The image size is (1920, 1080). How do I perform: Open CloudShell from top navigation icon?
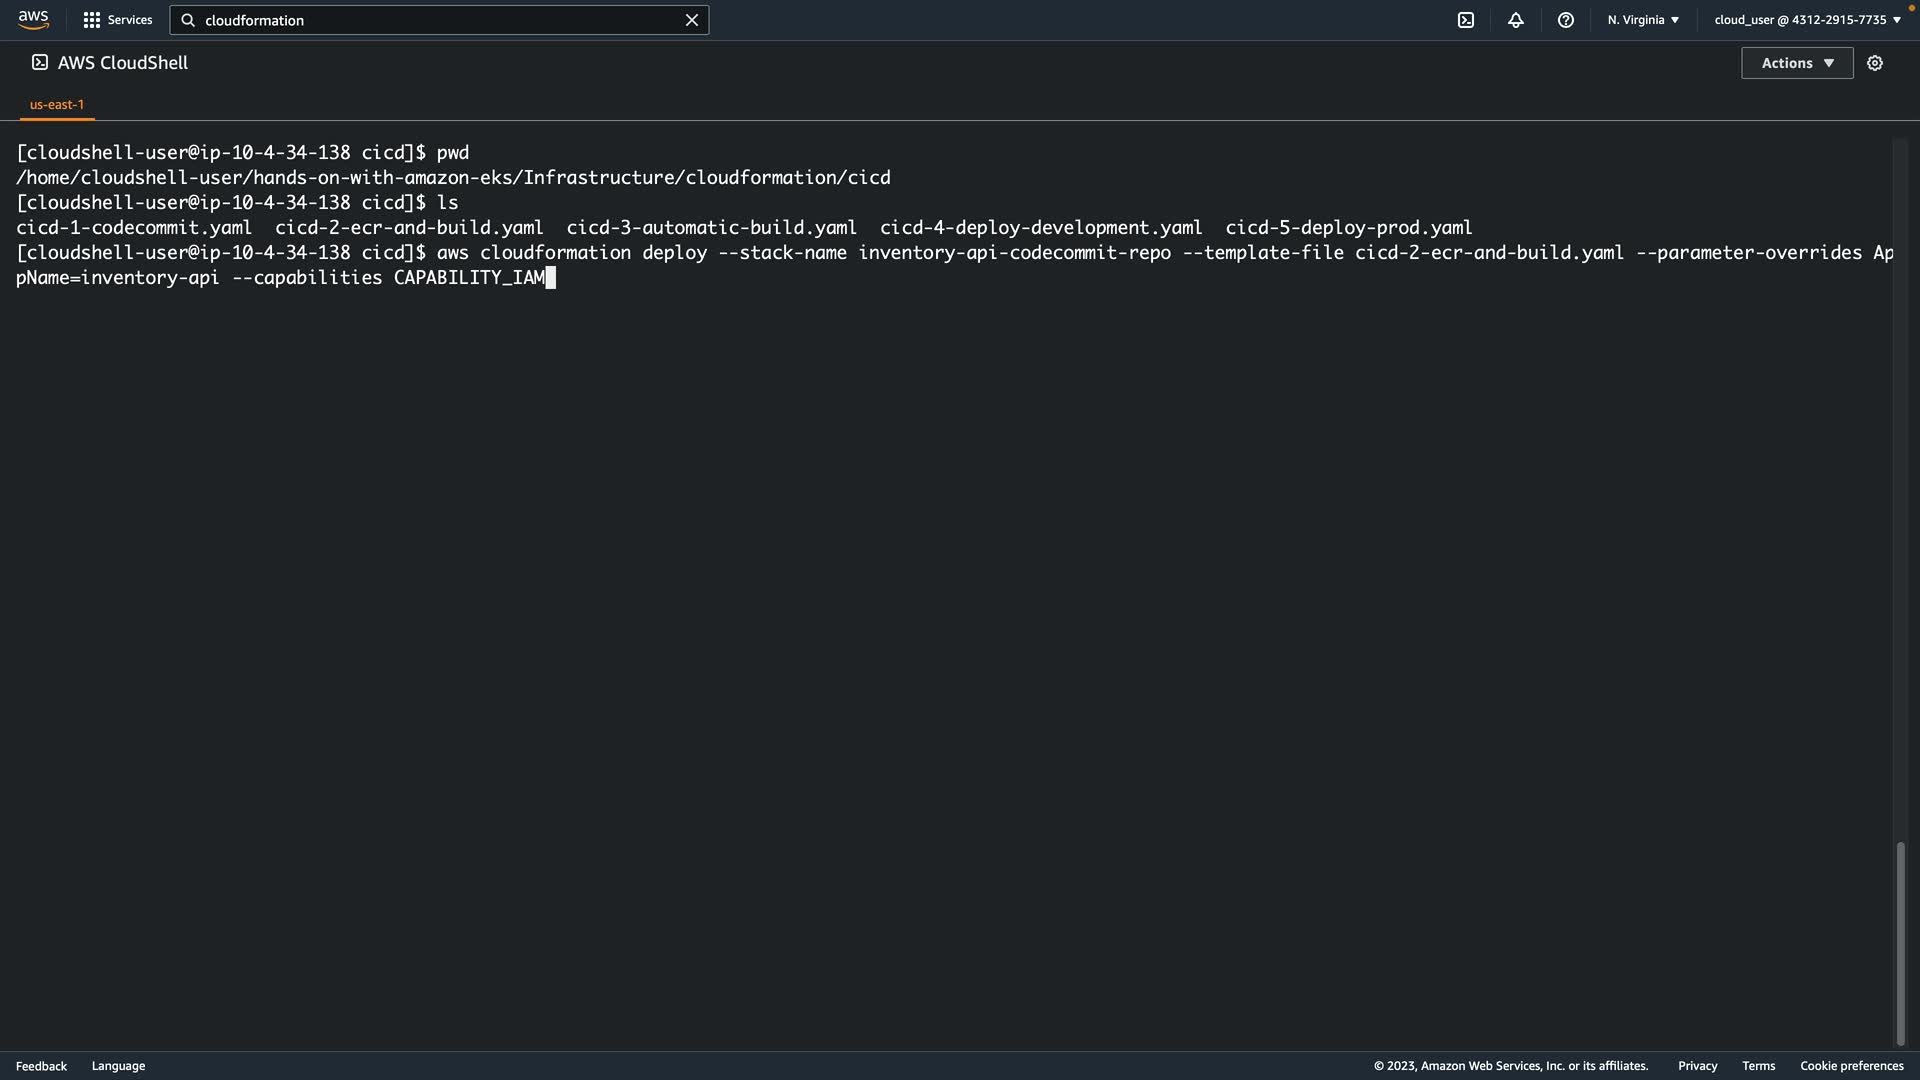1466,20
